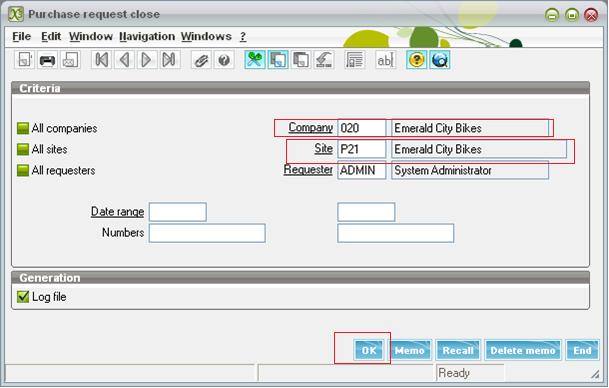This screenshot has width=609, height=388.
Task: Uncheck the Log file checkbox
Action: [x=23, y=297]
